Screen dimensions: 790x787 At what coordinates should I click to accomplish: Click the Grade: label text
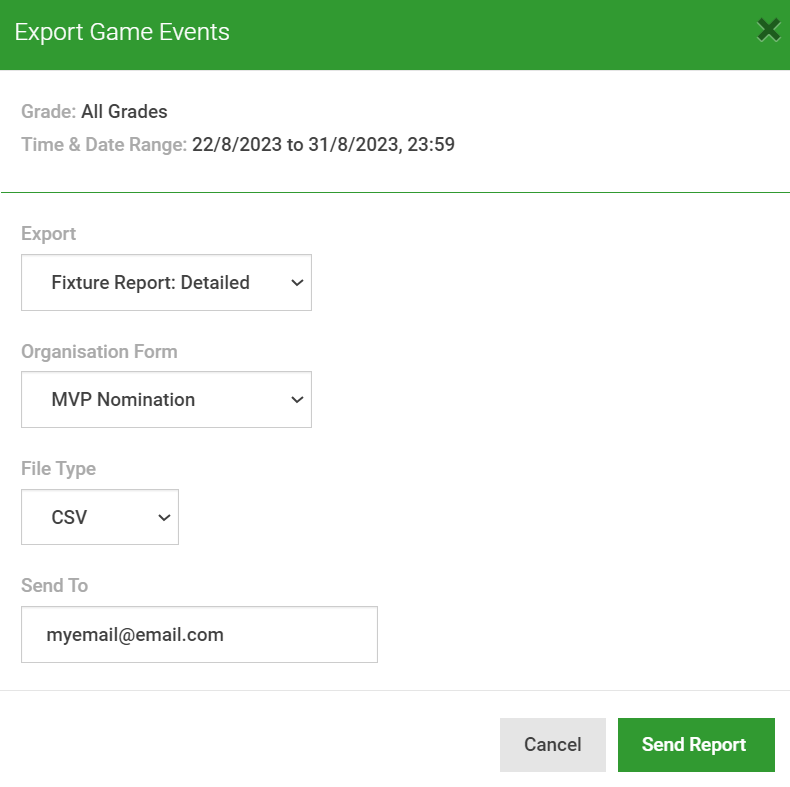(48, 112)
